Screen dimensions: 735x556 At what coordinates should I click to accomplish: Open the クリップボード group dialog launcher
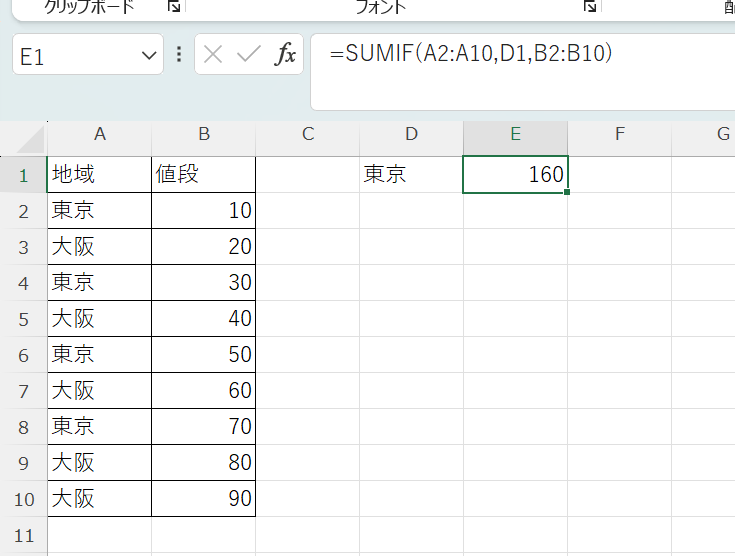pos(174,6)
